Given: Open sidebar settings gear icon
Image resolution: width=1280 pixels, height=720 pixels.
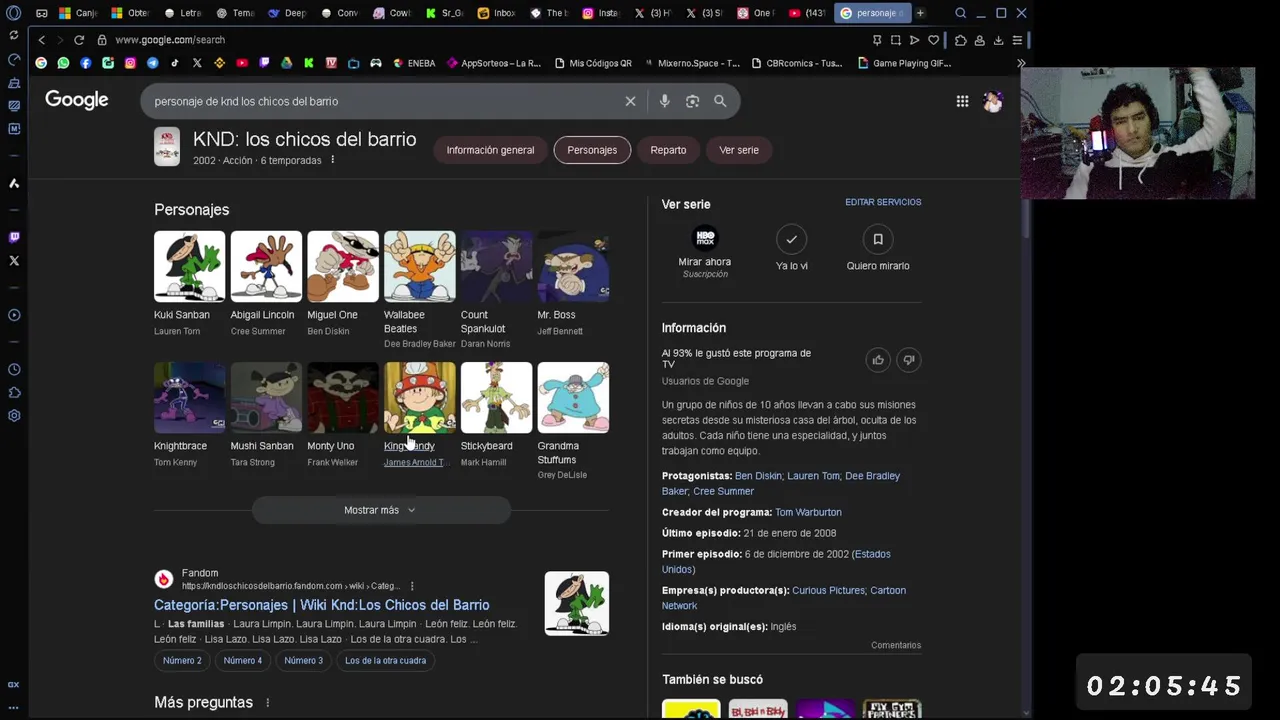Looking at the screenshot, I should (14, 416).
